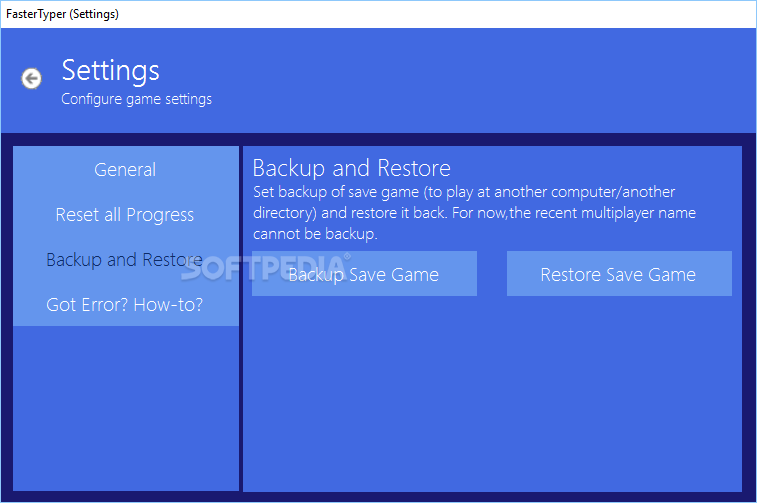Image resolution: width=757 pixels, height=503 pixels.
Task: Select the Backup and Restore sidebar item
Action: pyautogui.click(x=125, y=260)
